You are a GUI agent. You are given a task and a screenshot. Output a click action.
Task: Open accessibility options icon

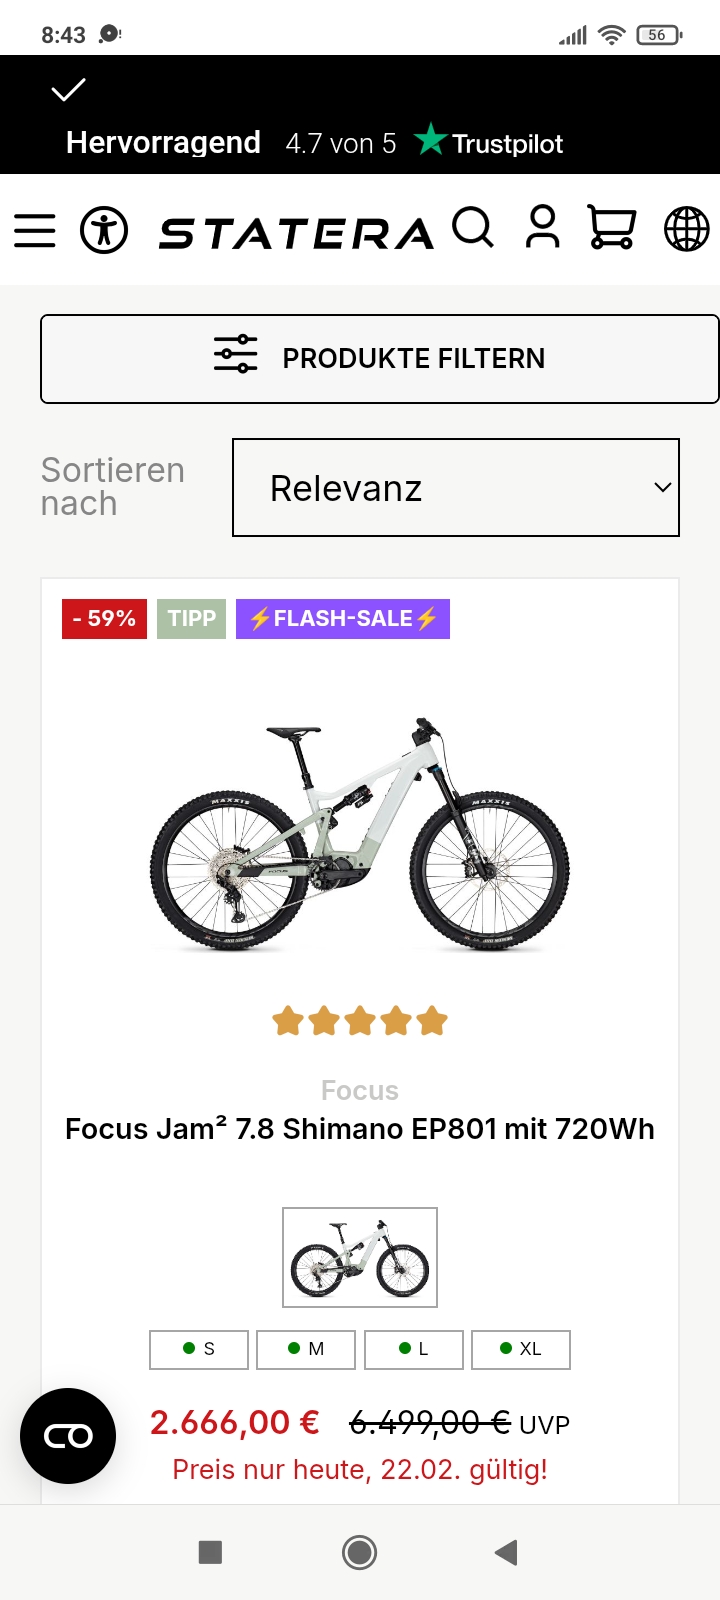pos(104,230)
